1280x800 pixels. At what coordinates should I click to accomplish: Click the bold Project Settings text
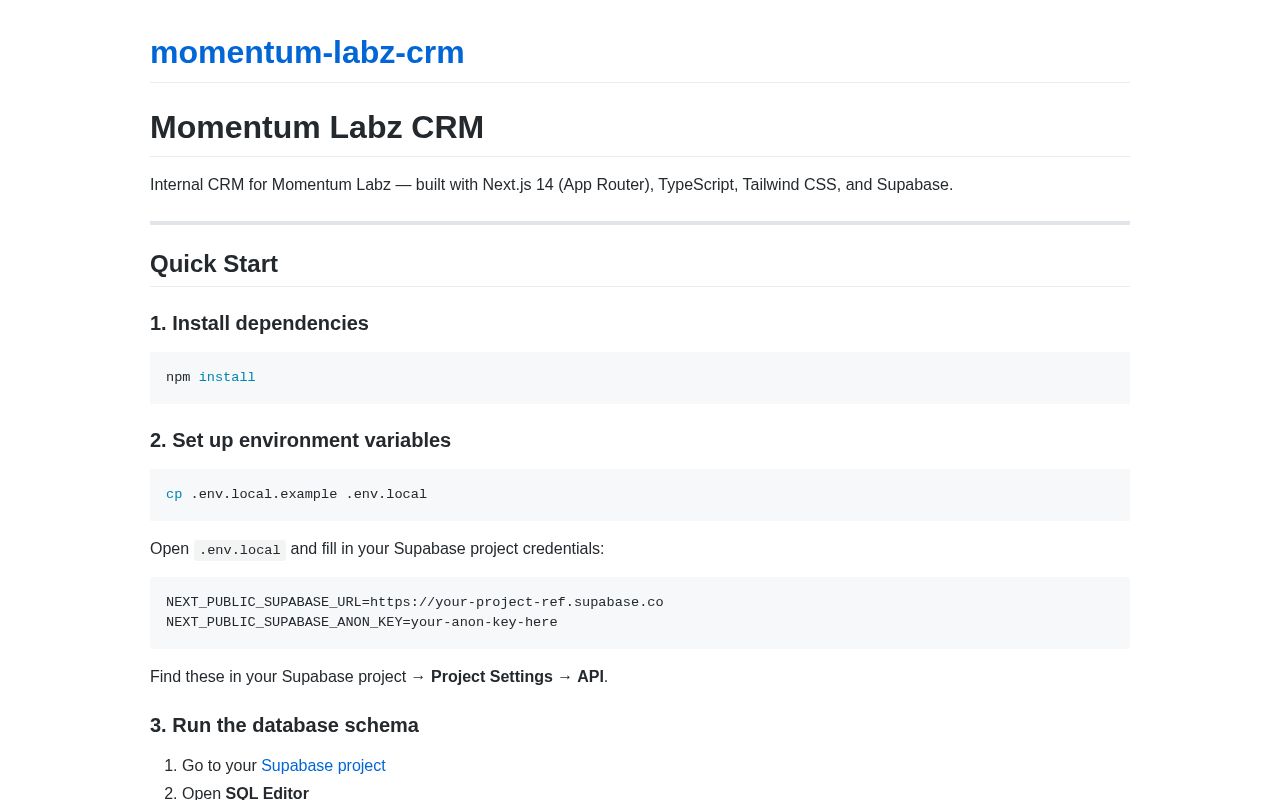click(x=492, y=677)
